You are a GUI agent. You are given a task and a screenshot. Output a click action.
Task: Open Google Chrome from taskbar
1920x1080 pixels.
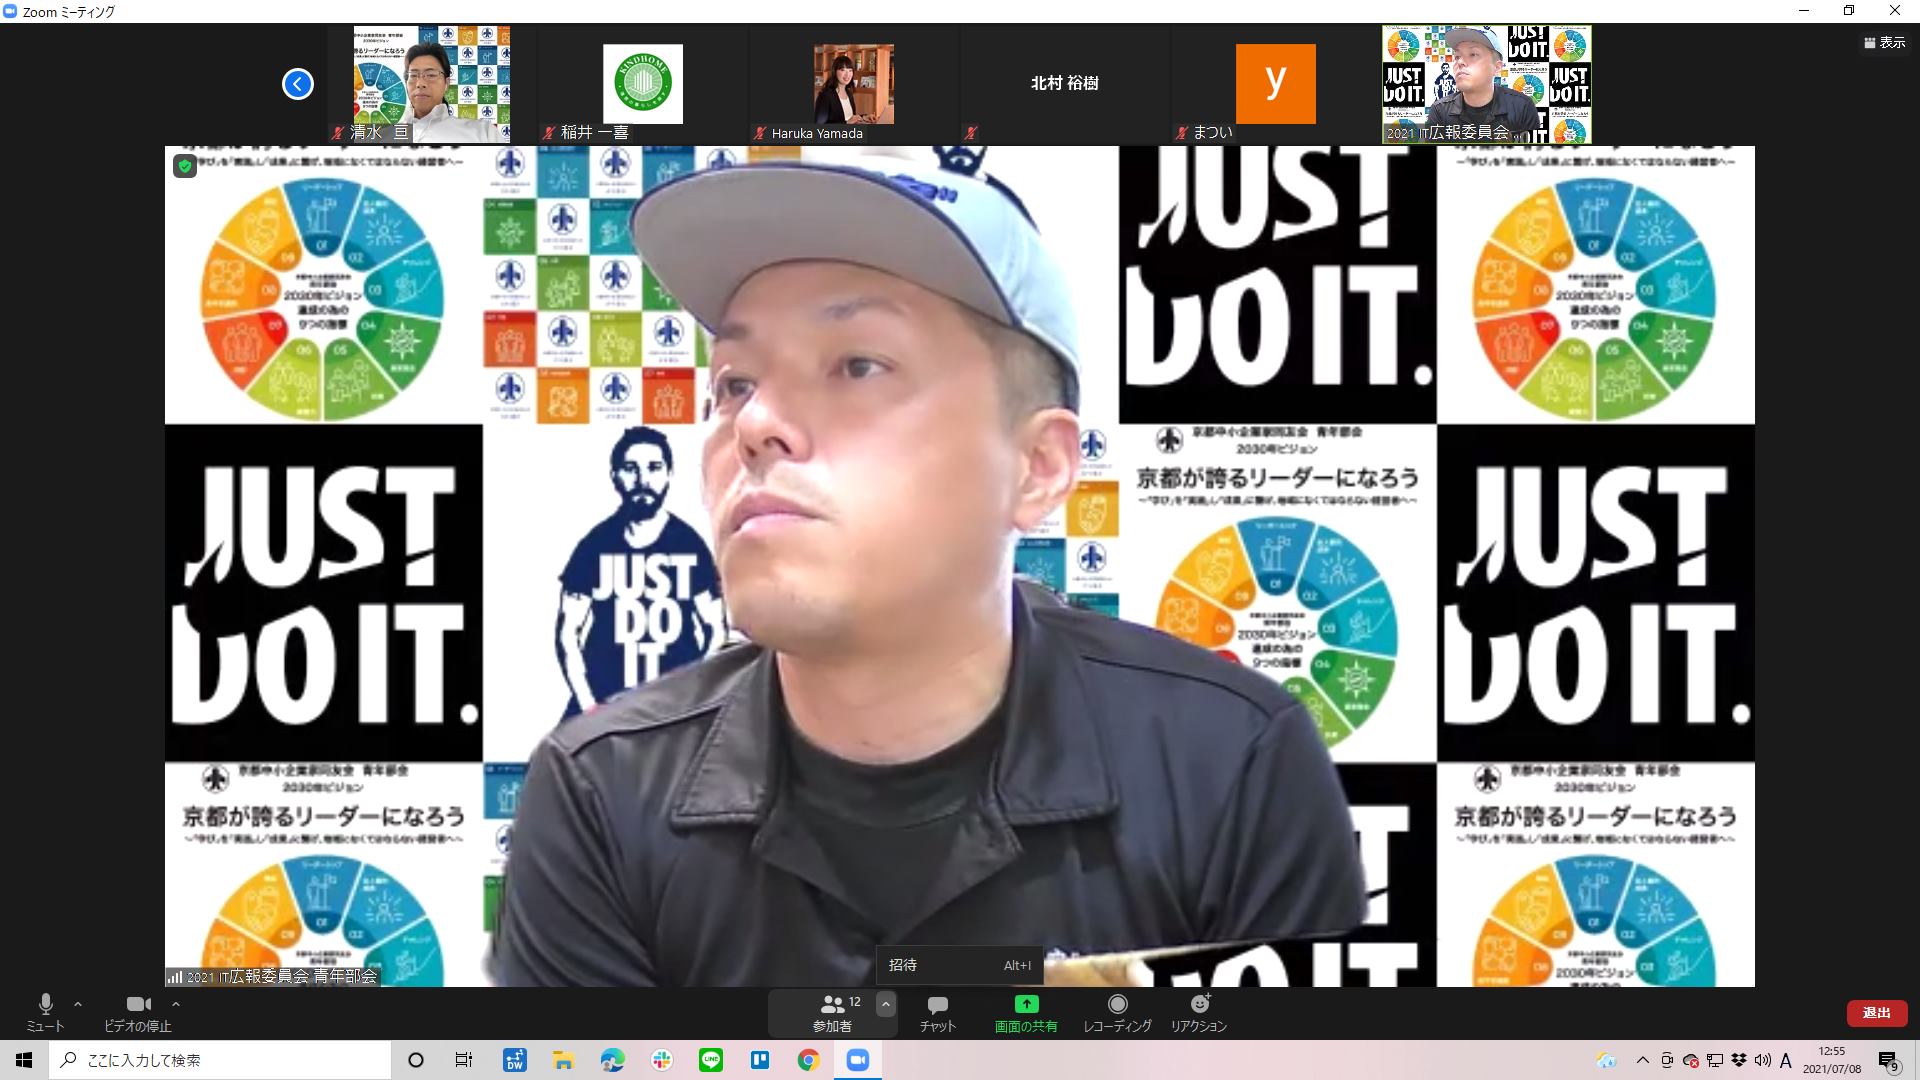(x=809, y=1060)
